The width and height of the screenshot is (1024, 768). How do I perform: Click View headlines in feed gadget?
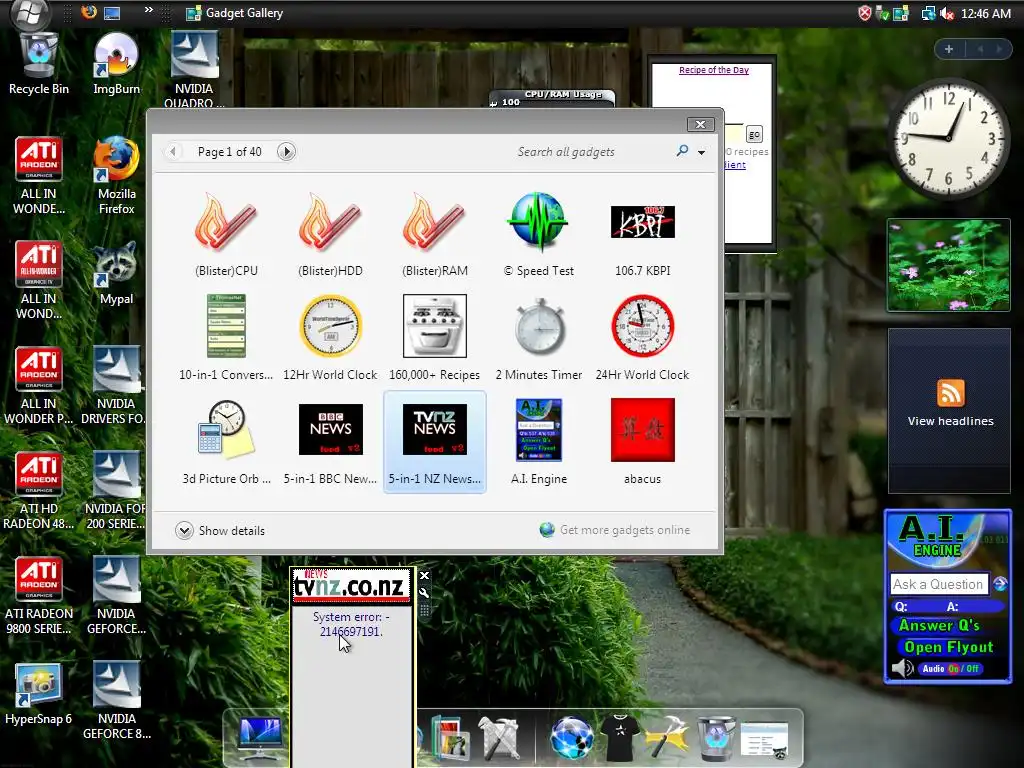pyautogui.click(x=950, y=421)
